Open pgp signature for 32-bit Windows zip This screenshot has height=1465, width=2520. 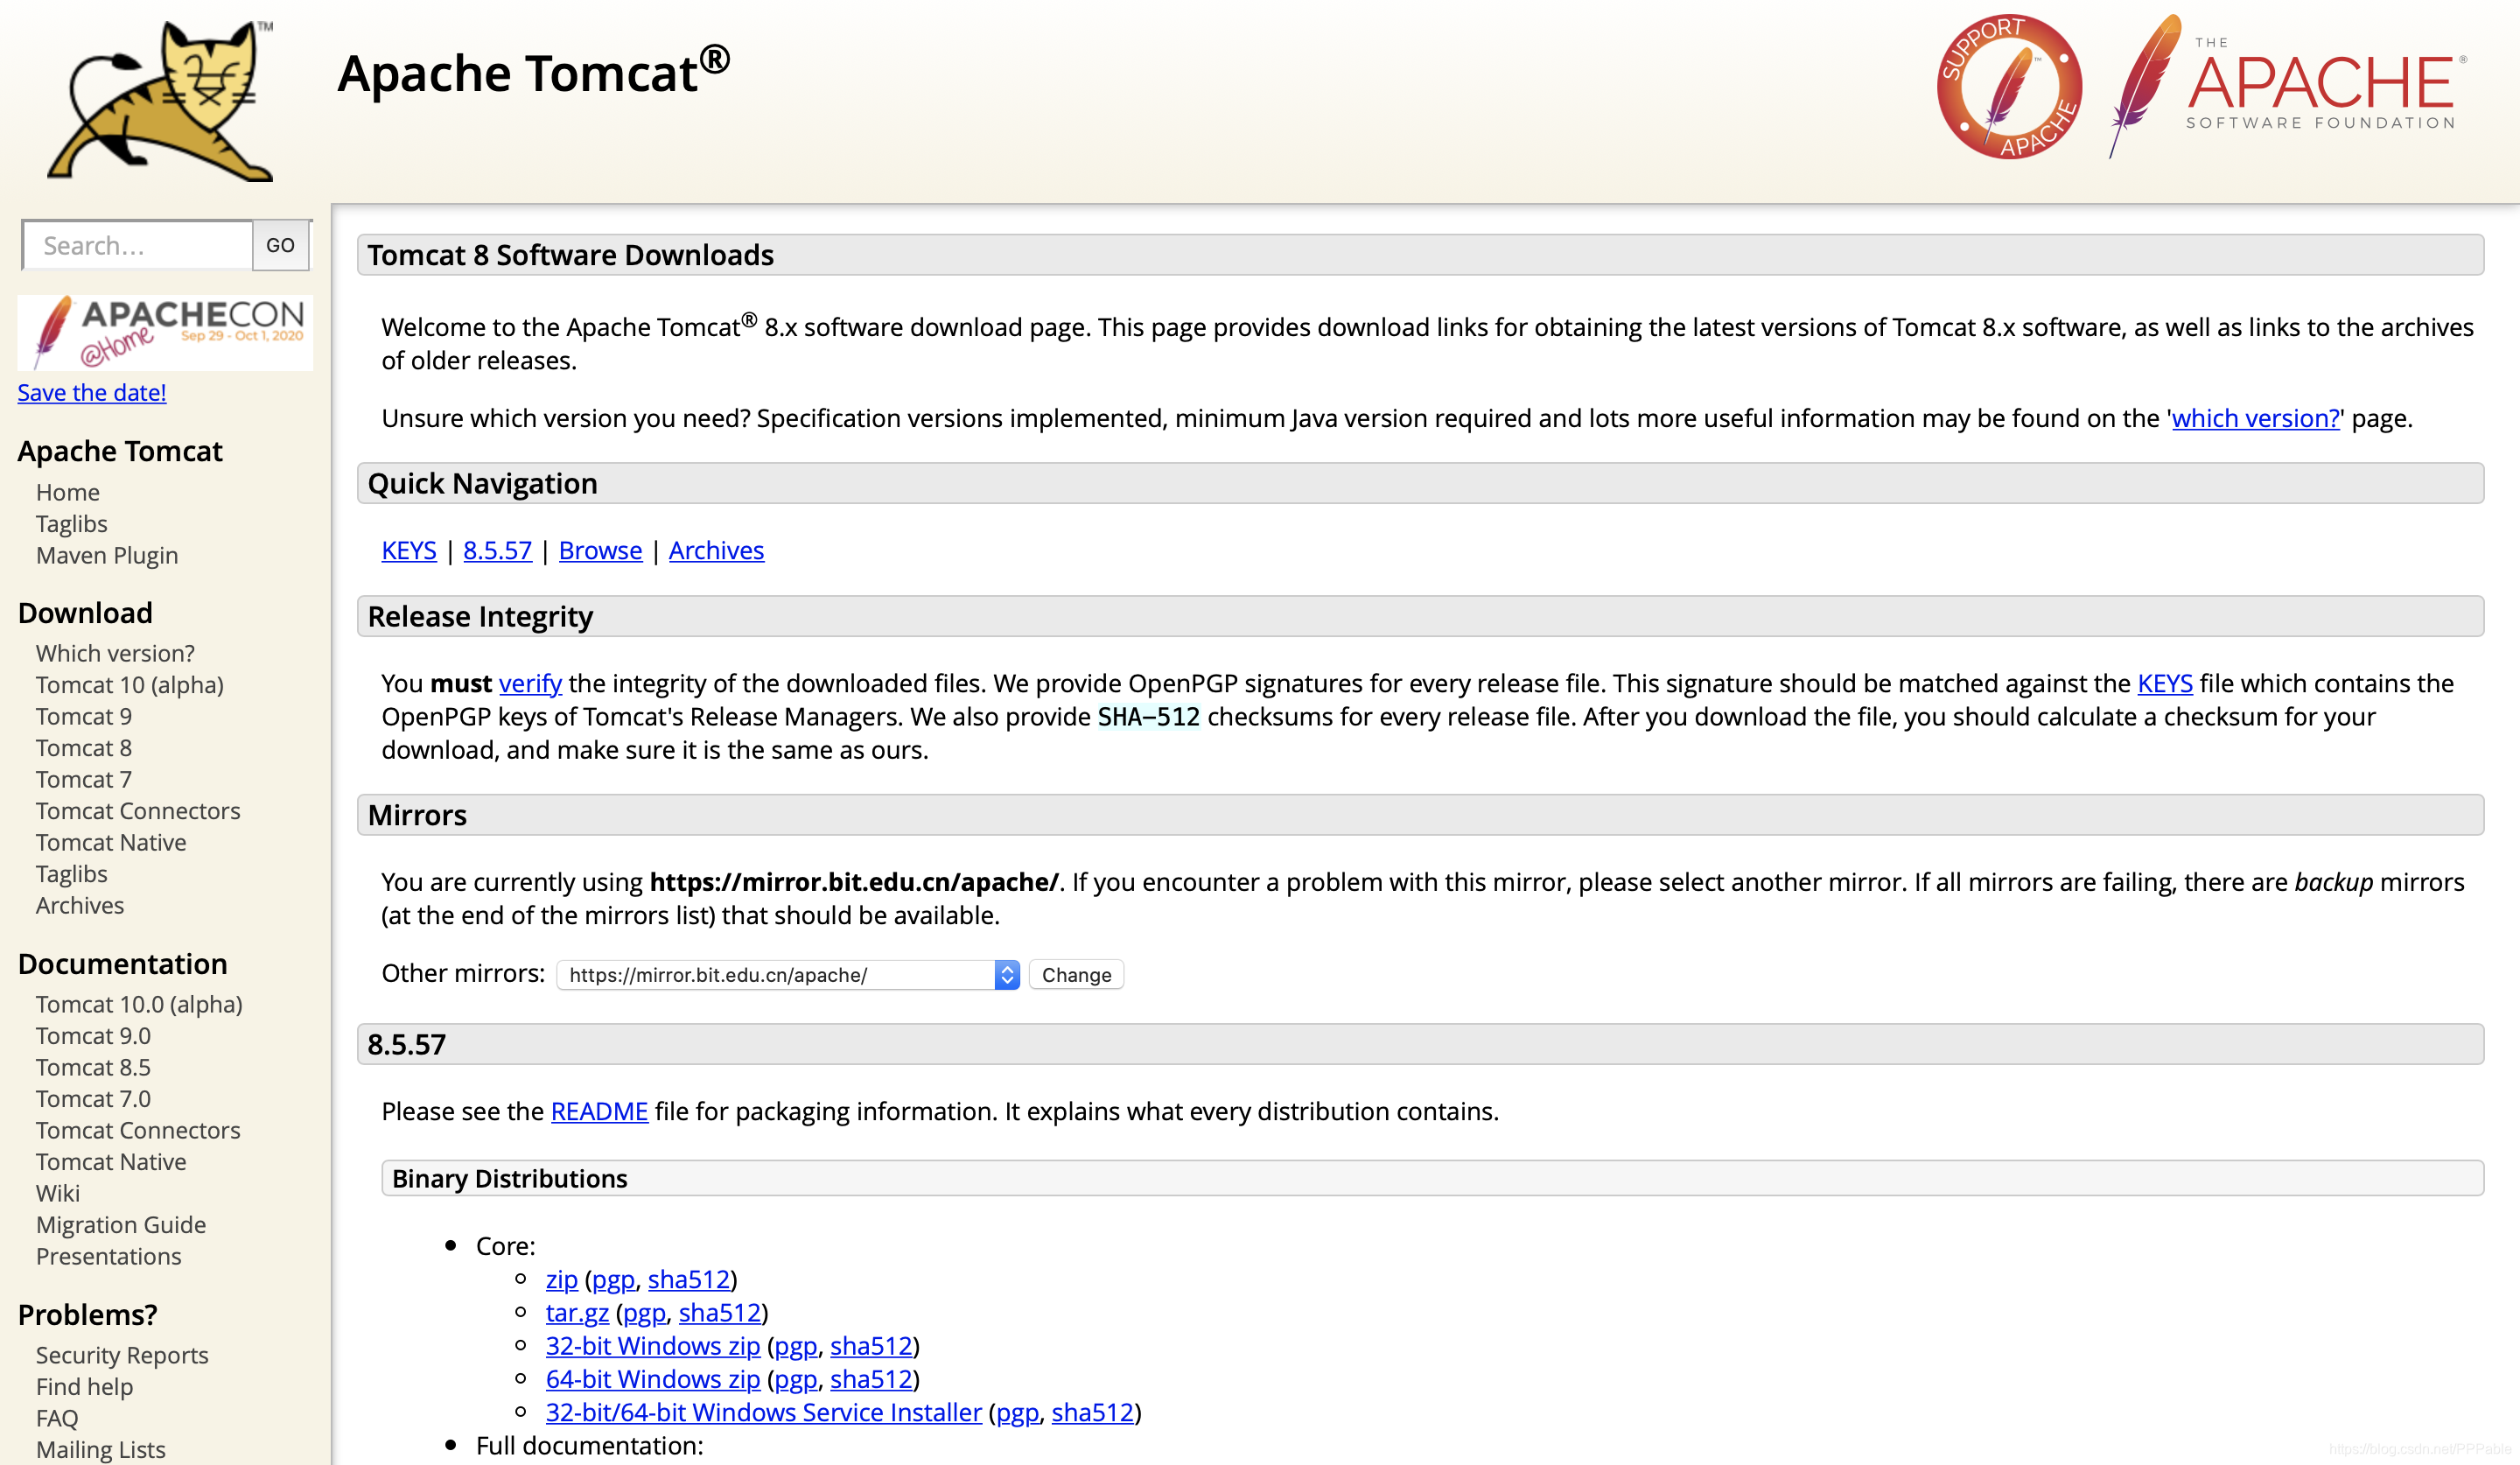796,1345
